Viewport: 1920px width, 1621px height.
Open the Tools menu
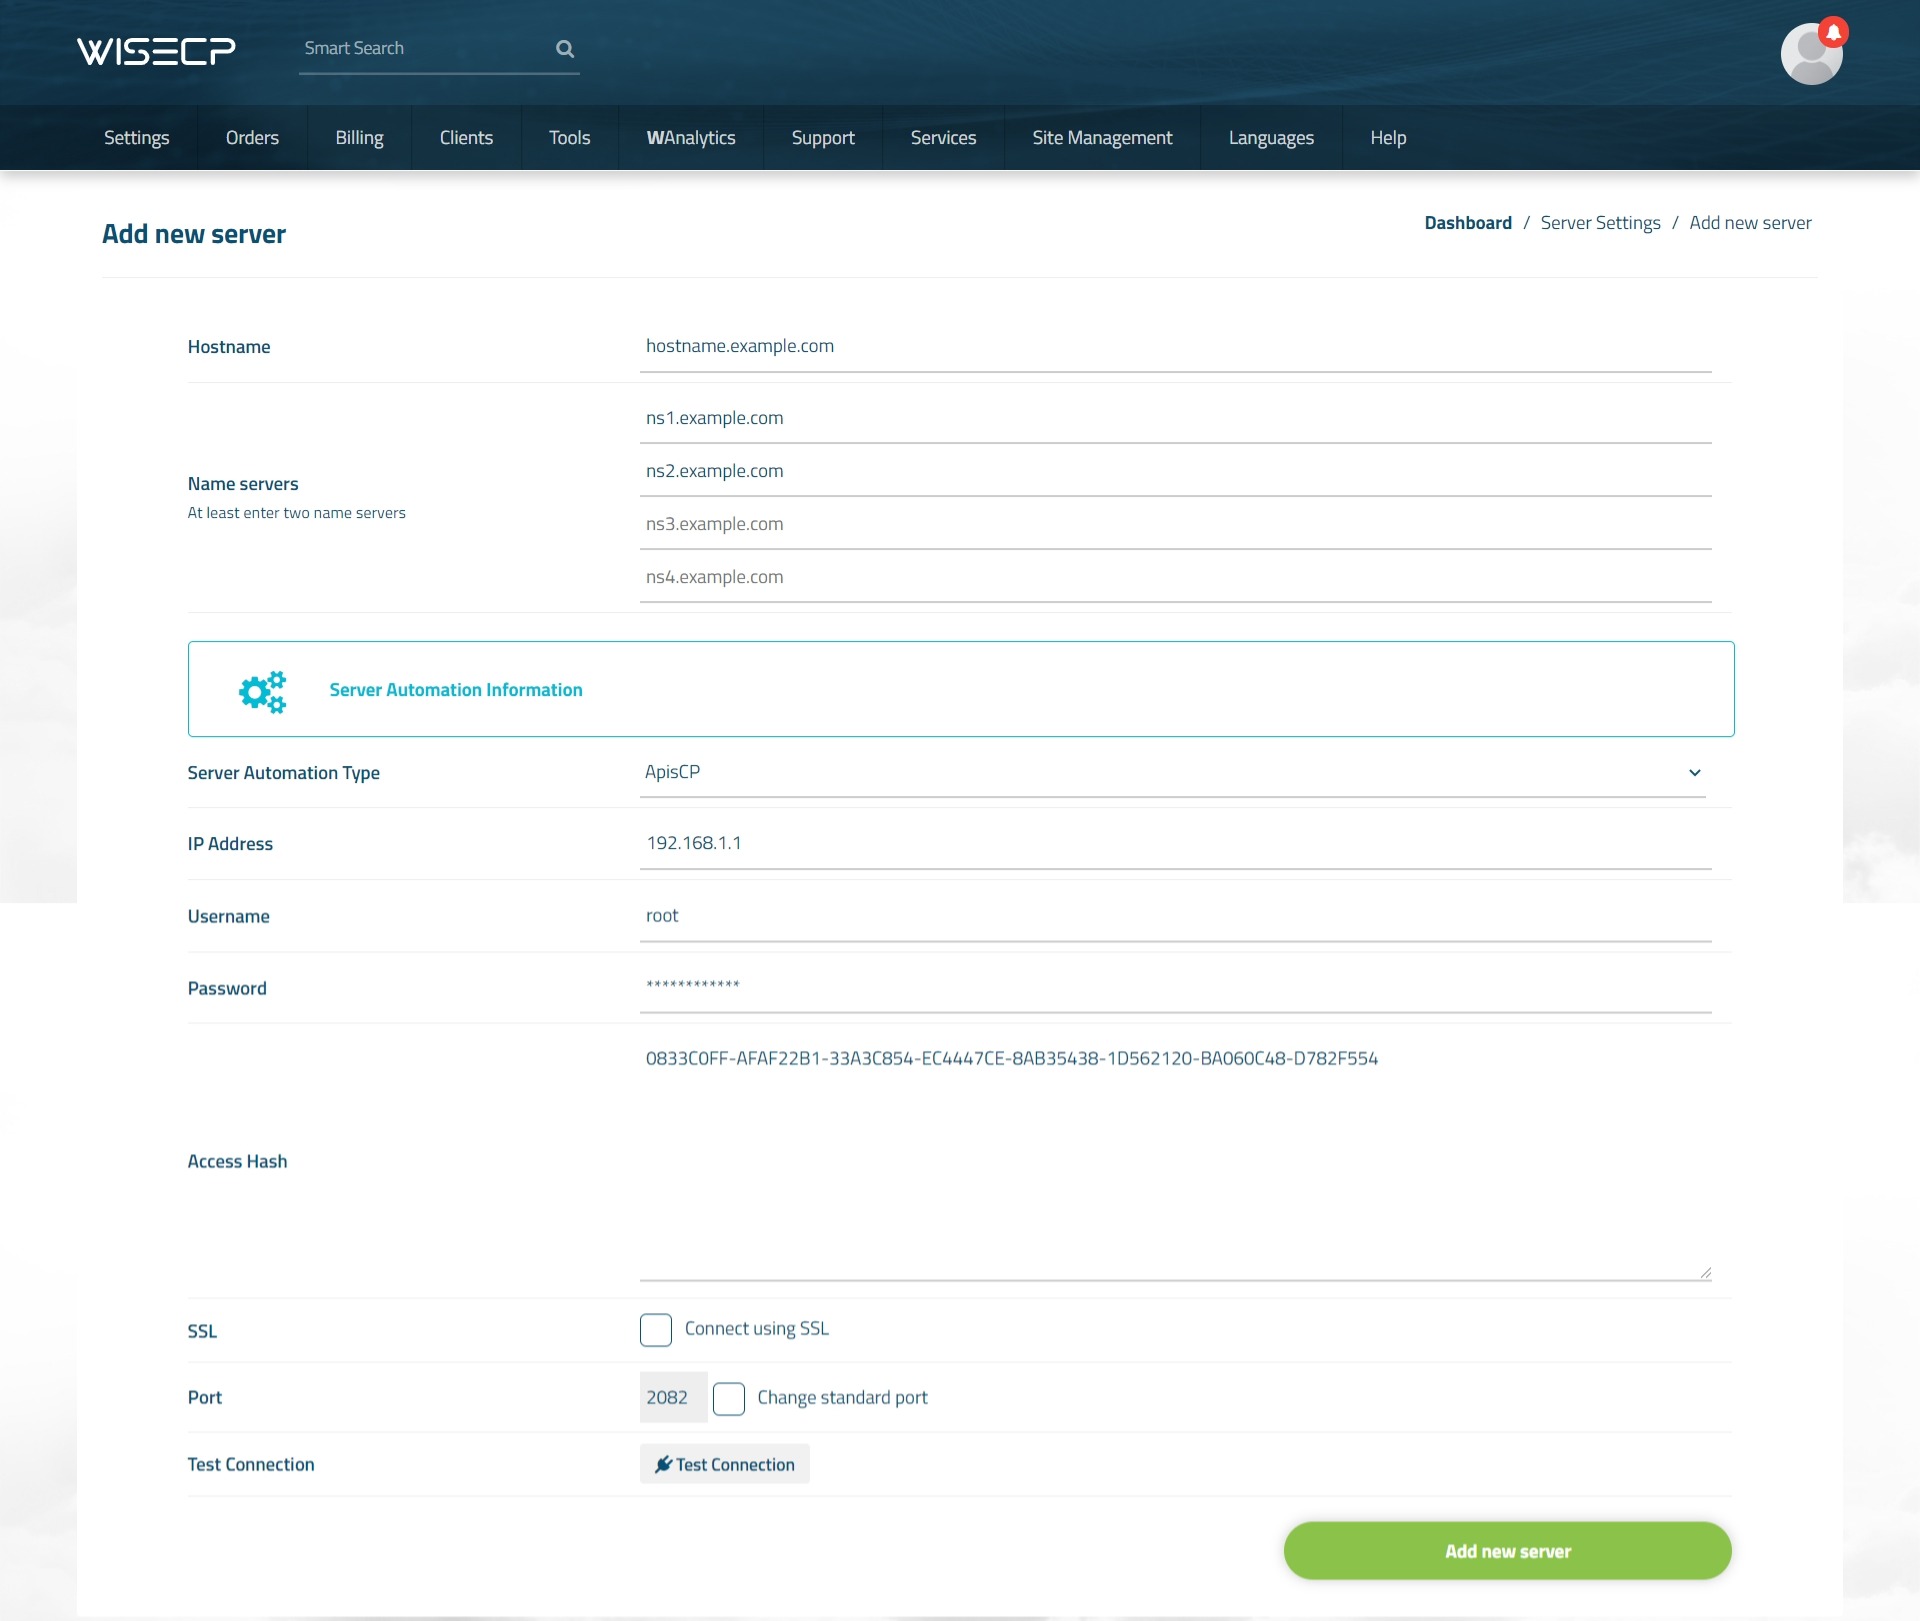point(569,138)
